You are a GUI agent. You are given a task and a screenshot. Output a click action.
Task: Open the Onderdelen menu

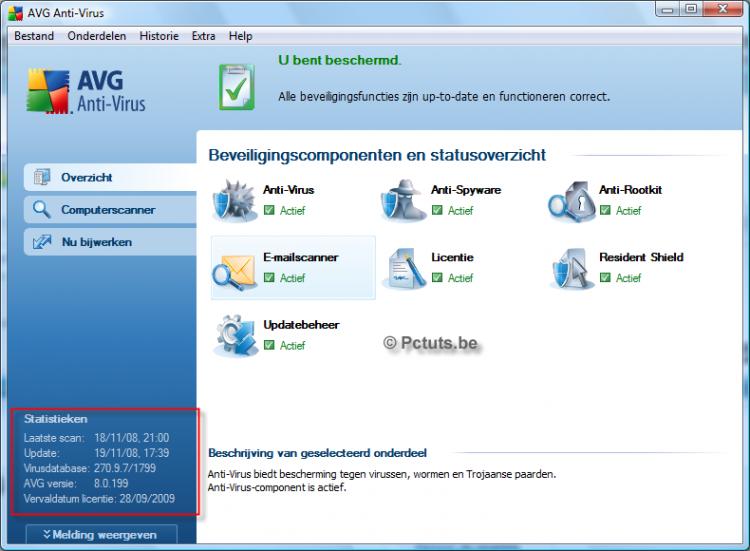coord(97,36)
